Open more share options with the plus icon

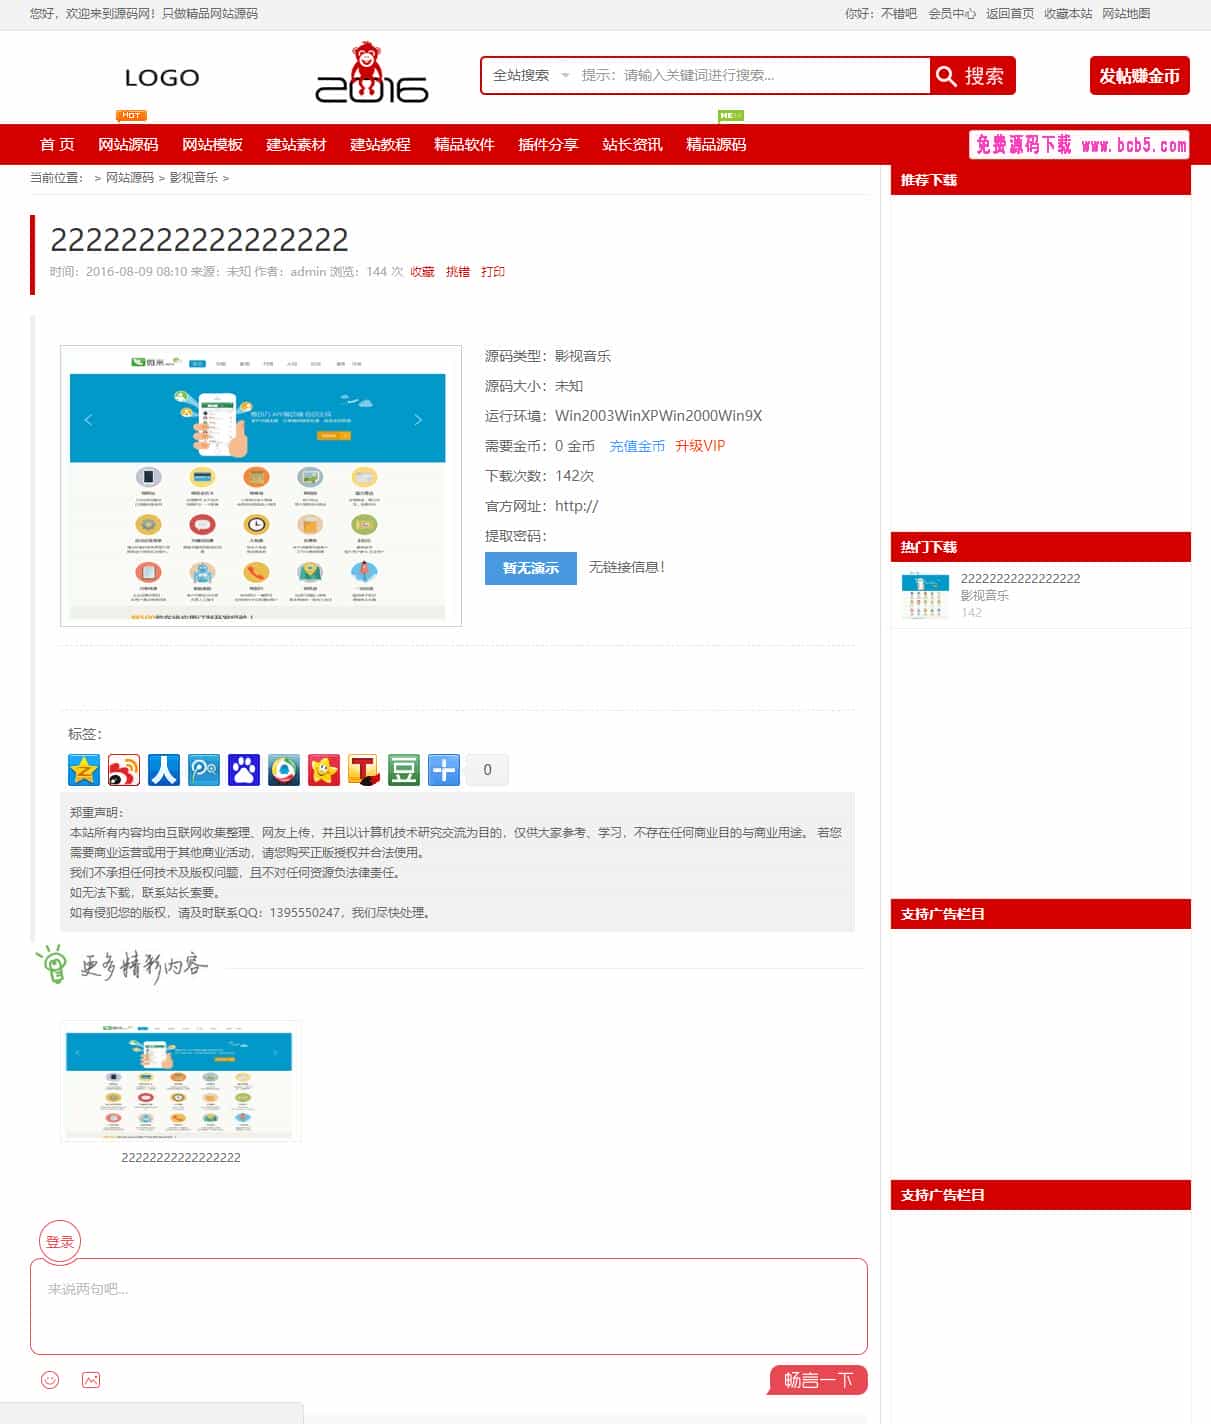point(444,770)
